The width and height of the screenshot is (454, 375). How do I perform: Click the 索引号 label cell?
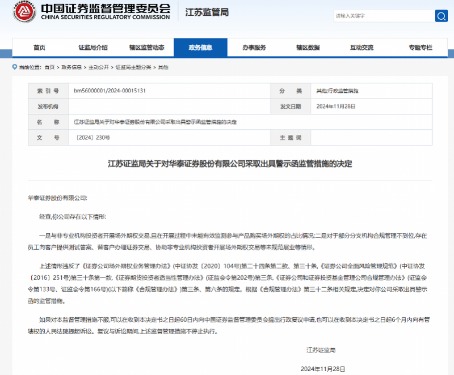tap(48, 91)
